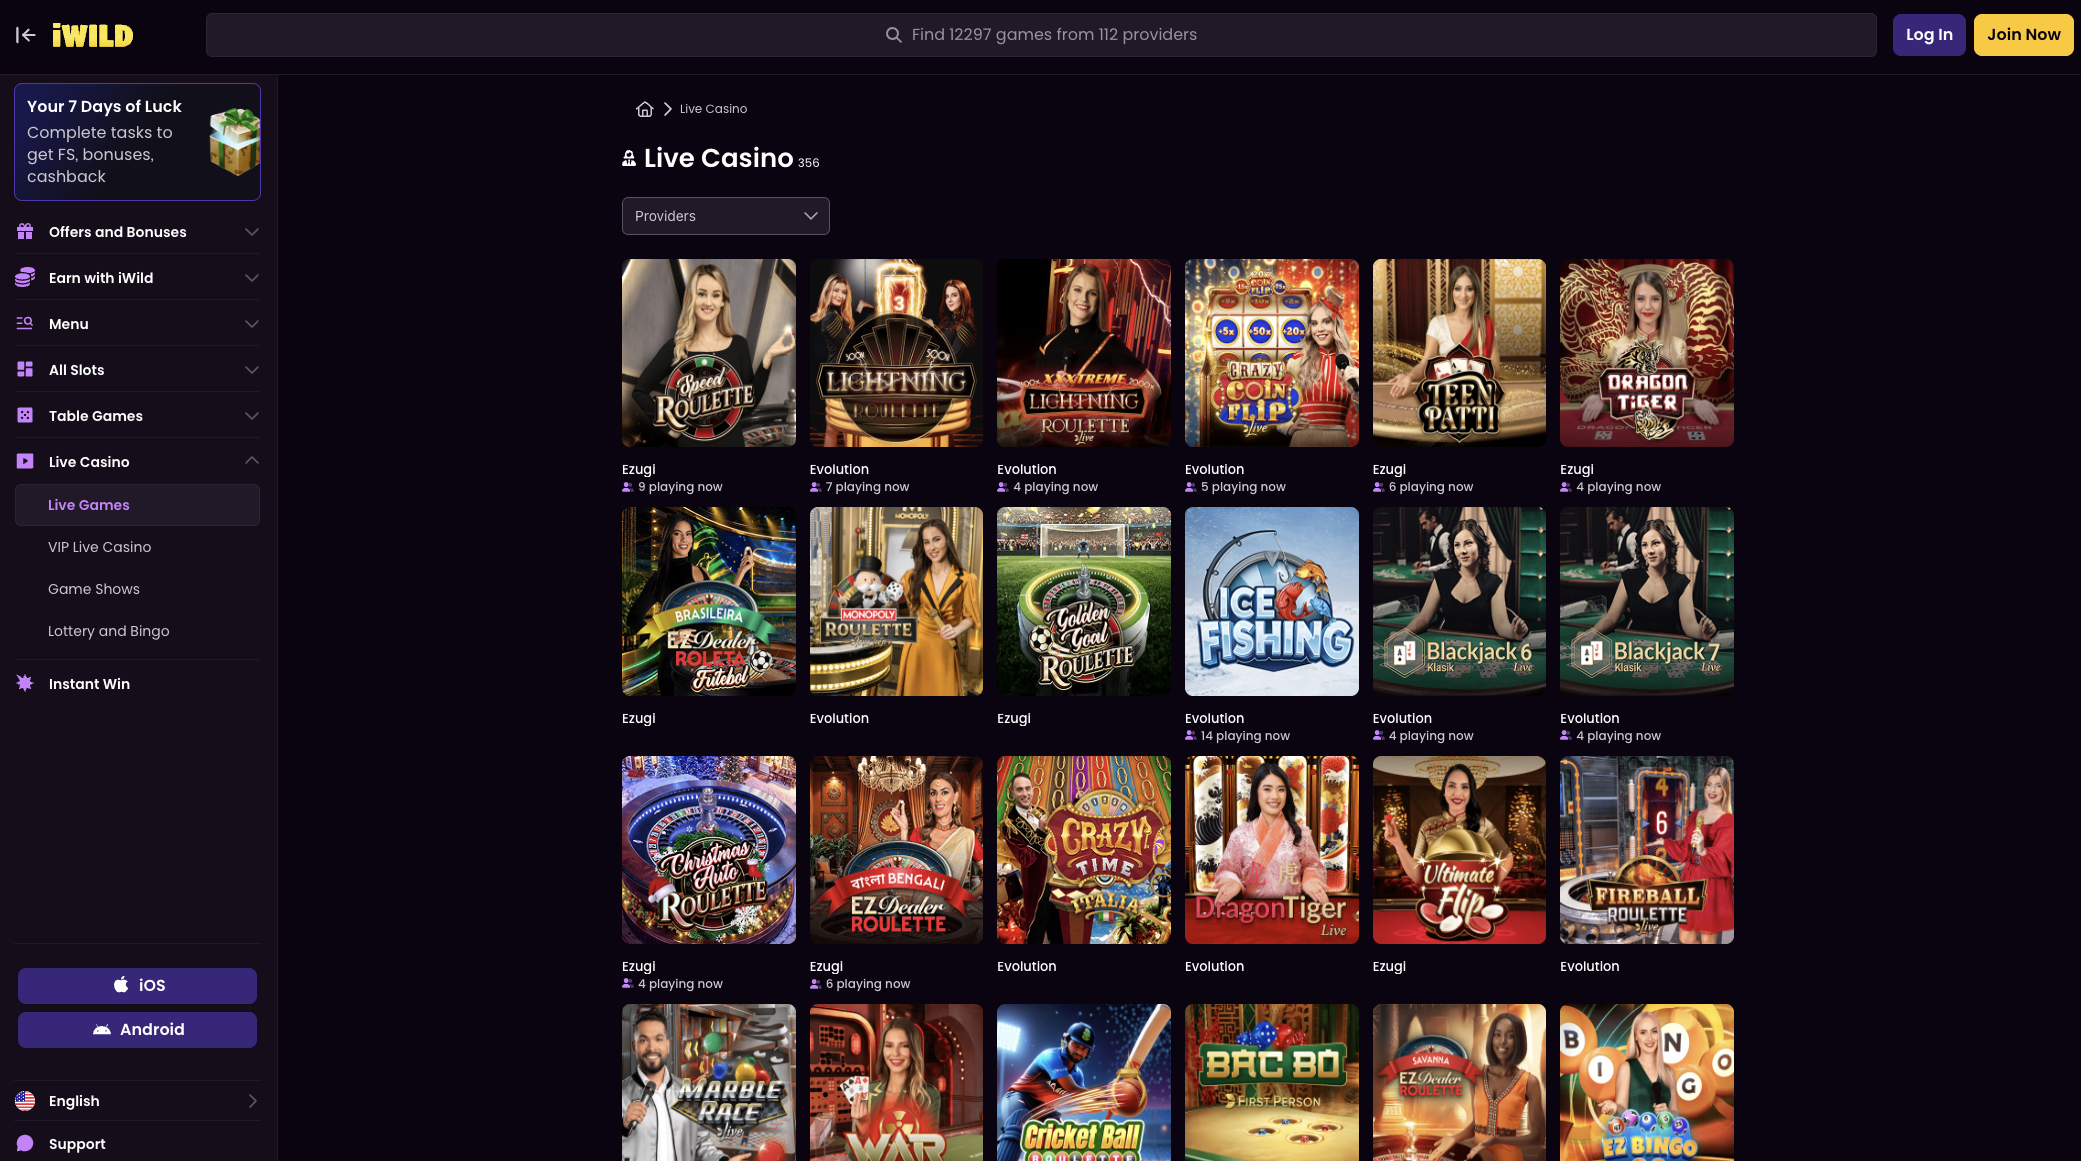Open Lightning Roulette game thumbnail
The height and width of the screenshot is (1161, 2081).
[x=896, y=353]
